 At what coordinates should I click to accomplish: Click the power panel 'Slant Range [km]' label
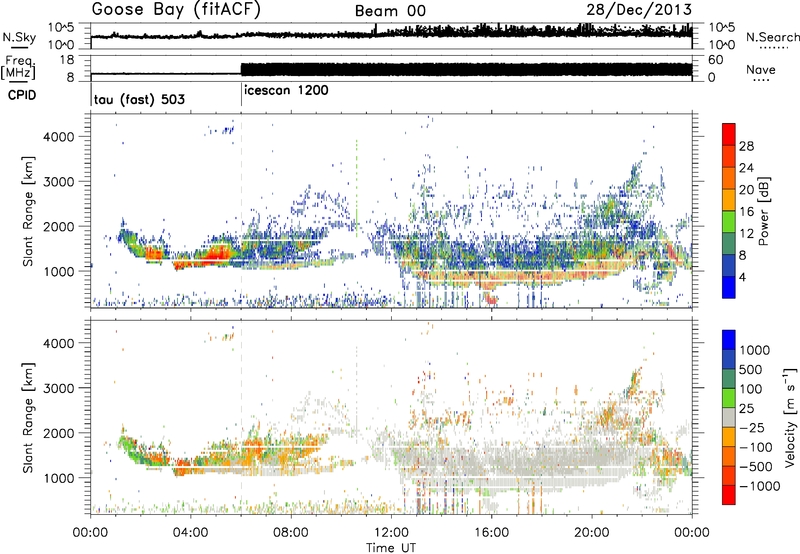28,211
